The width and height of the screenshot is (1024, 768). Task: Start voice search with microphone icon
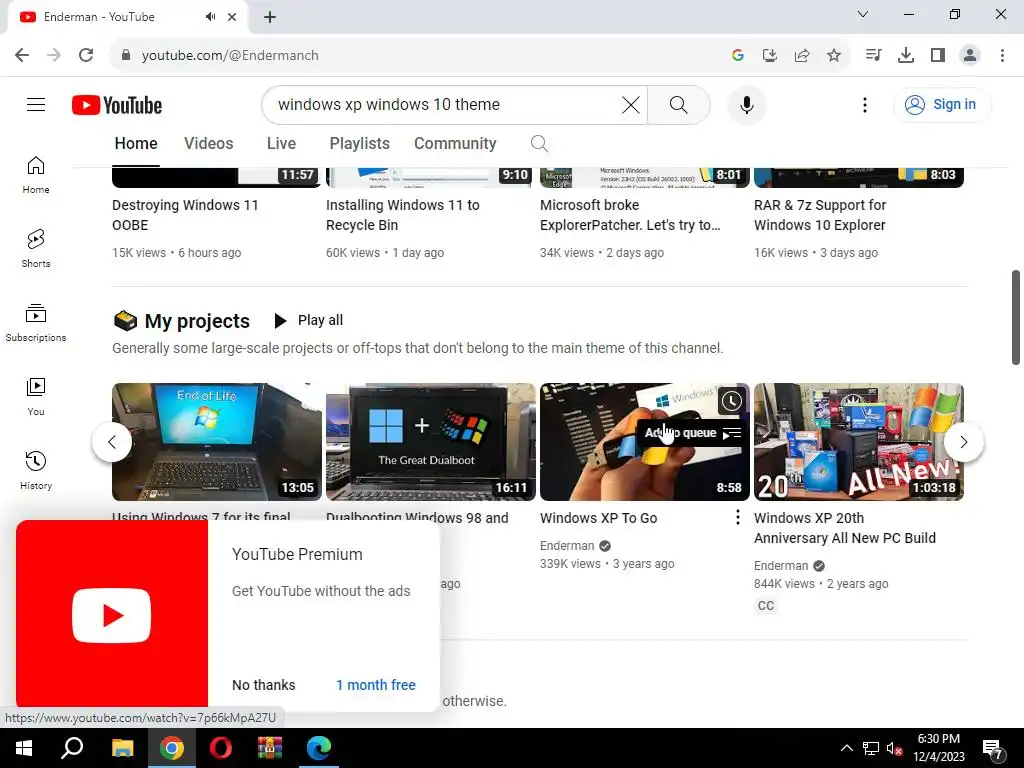click(746, 104)
